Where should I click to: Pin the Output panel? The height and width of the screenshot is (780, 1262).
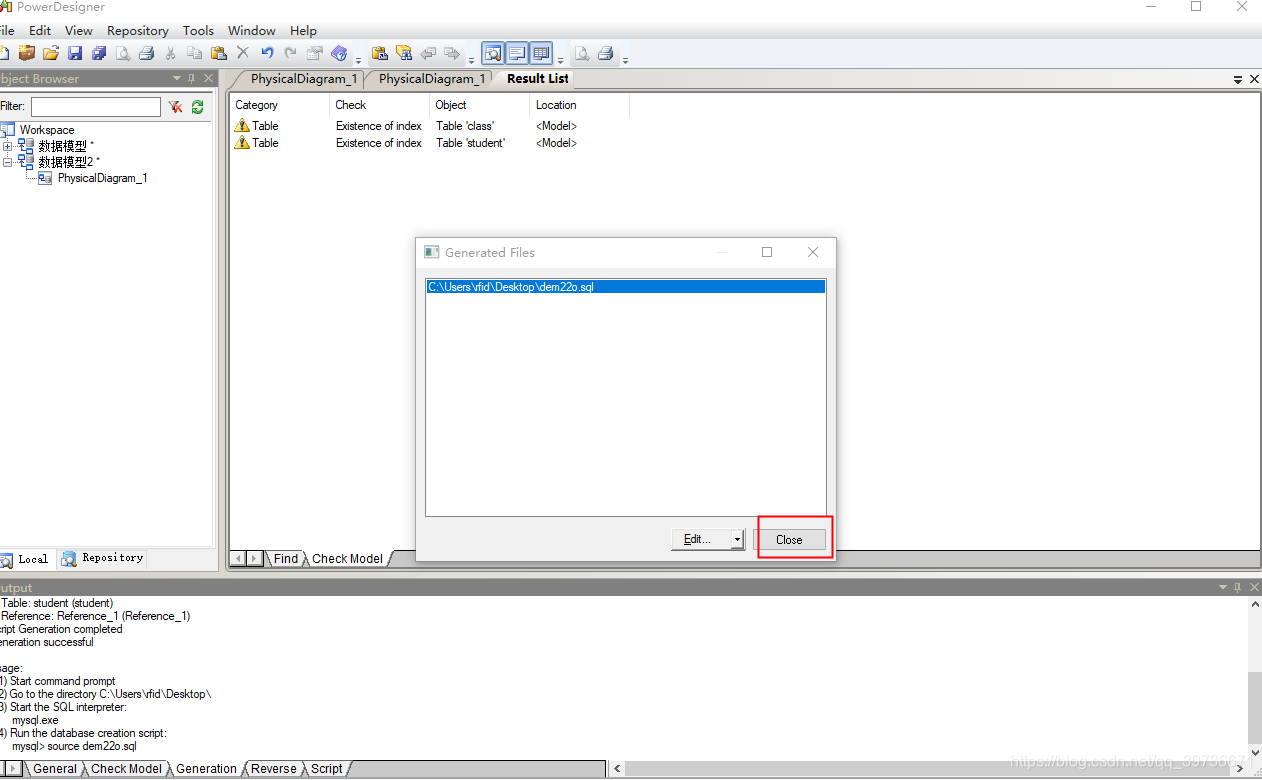coord(1237,588)
